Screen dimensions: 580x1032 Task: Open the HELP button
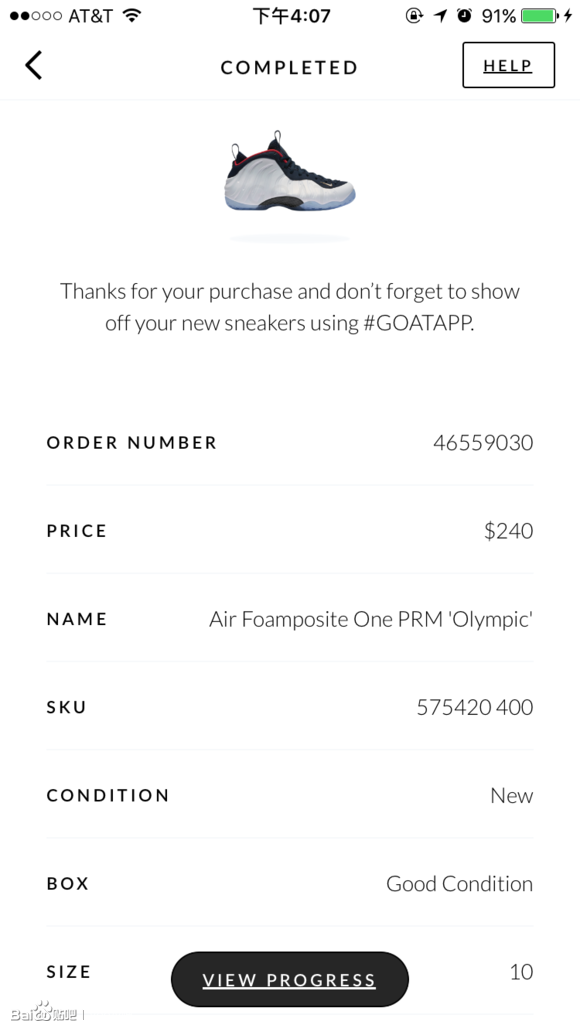pos(508,65)
